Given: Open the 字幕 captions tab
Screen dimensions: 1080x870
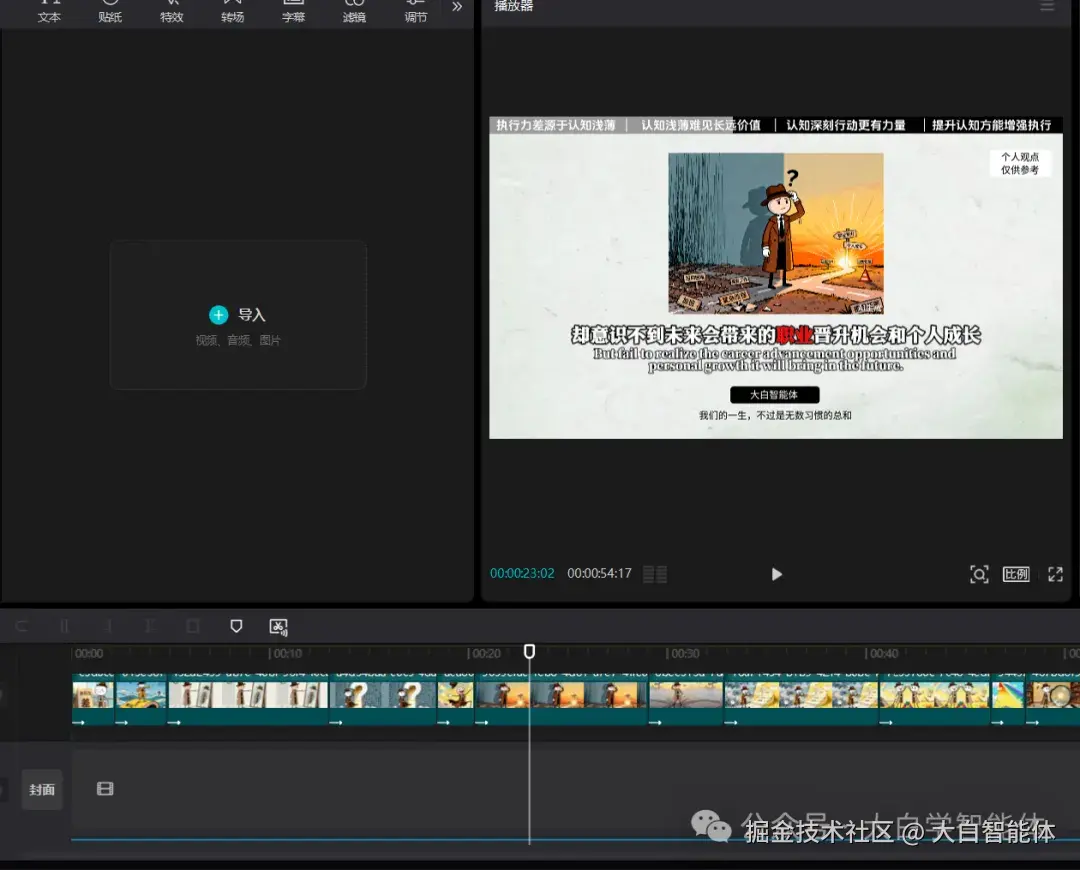Looking at the screenshot, I should tap(293, 12).
